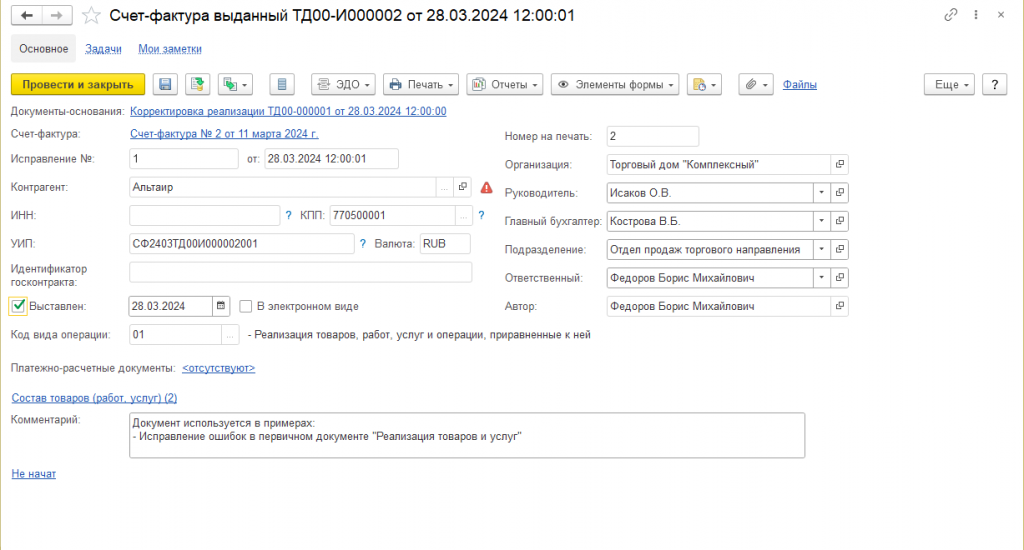The height and width of the screenshot is (550, 1024).
Task: Open the create-based-on dropdown icon button
Action: (235, 84)
